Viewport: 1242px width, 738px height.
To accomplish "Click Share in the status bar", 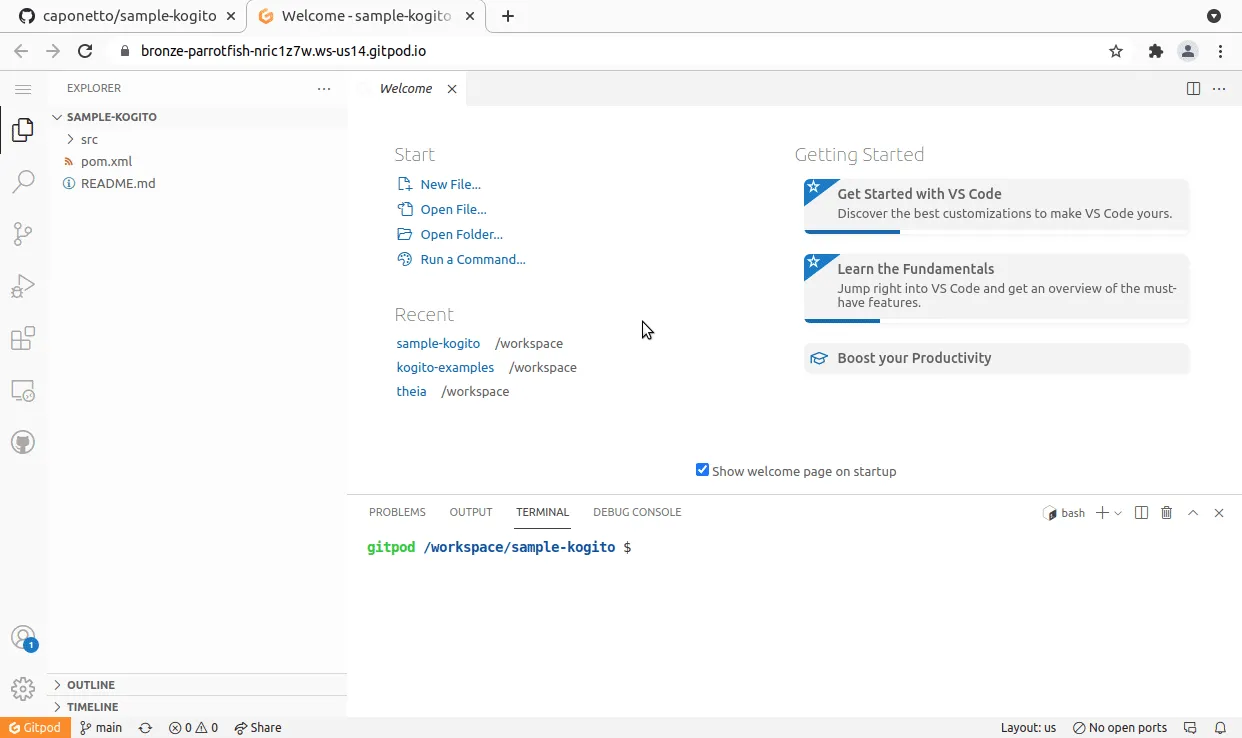I will 258,728.
